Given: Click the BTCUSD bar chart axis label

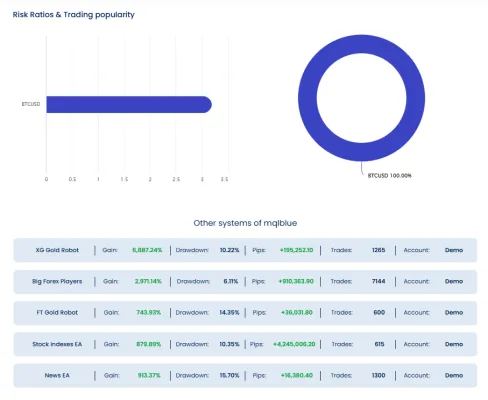Looking at the screenshot, I should click(x=31, y=104).
